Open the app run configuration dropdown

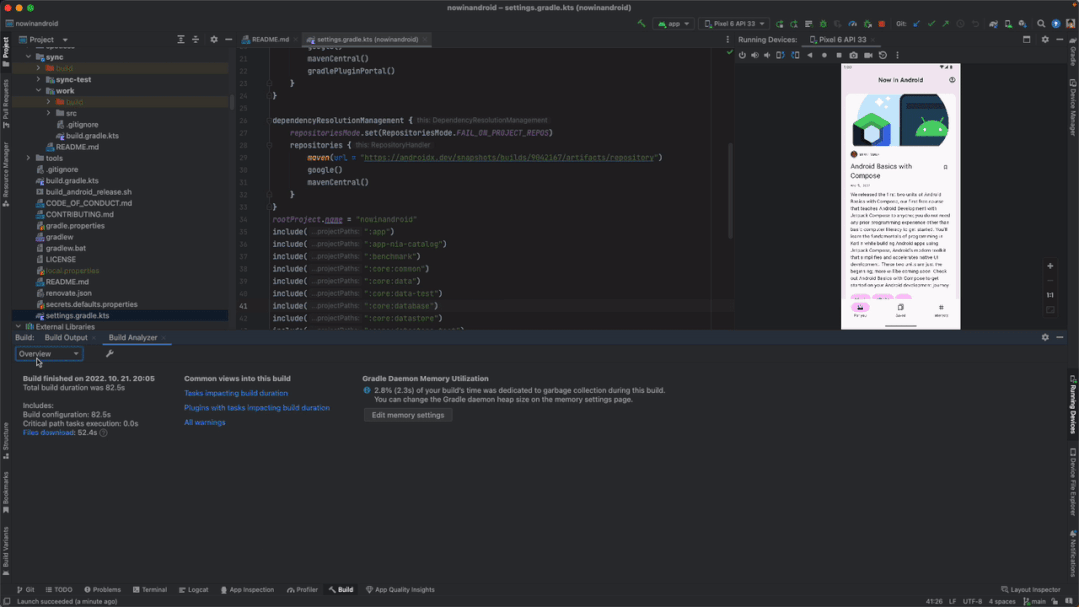673,23
